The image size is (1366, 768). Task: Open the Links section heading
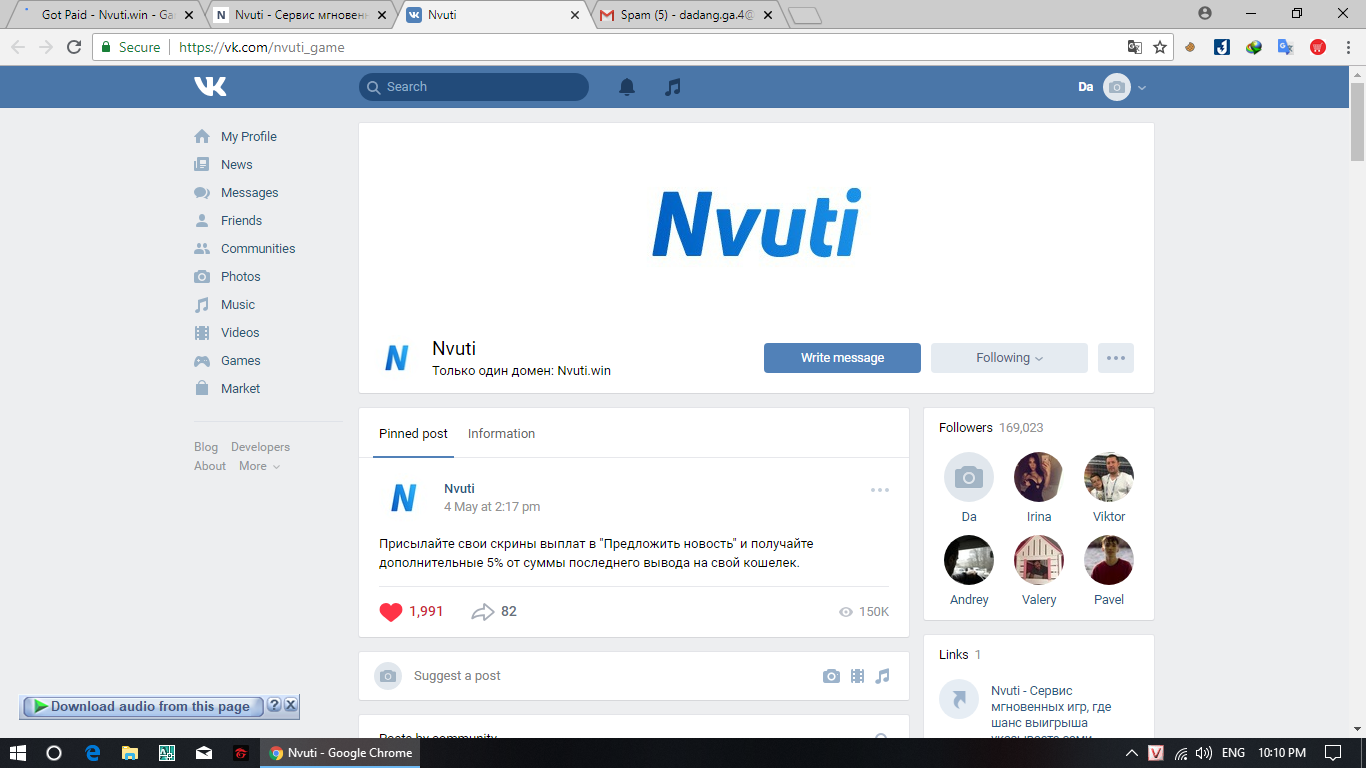[x=954, y=655]
